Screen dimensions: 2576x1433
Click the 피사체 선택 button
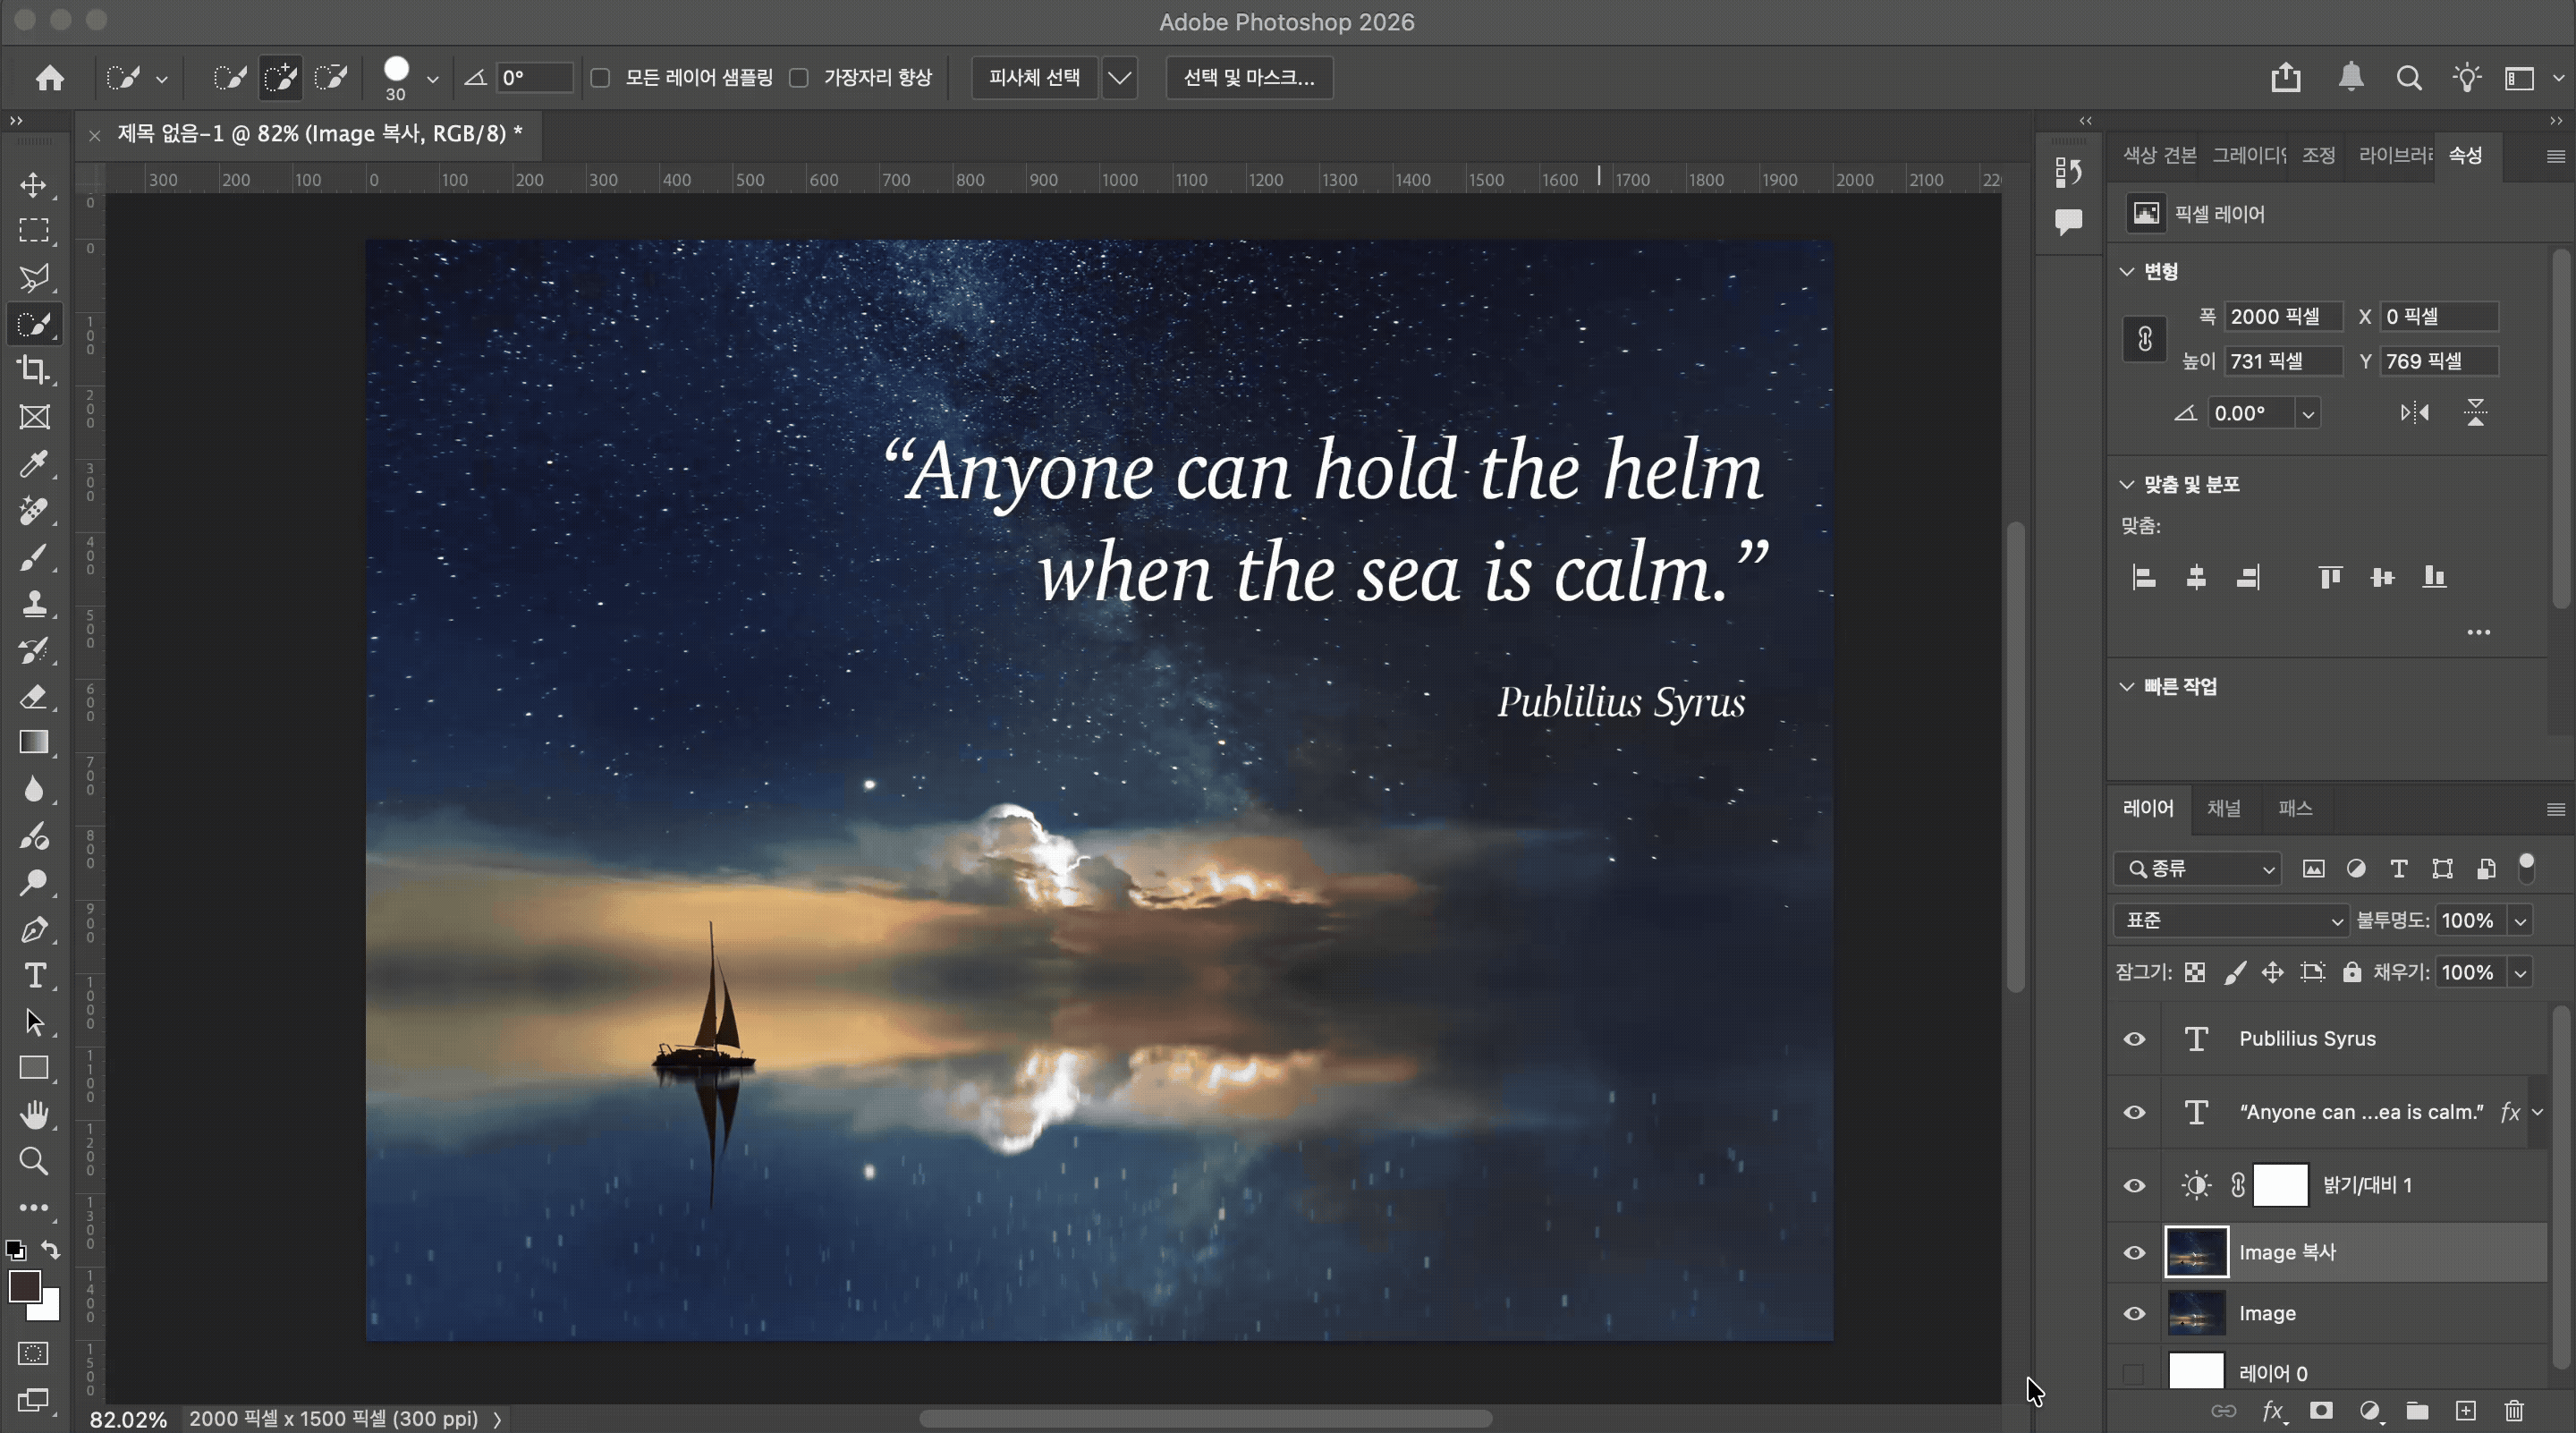[x=1034, y=78]
